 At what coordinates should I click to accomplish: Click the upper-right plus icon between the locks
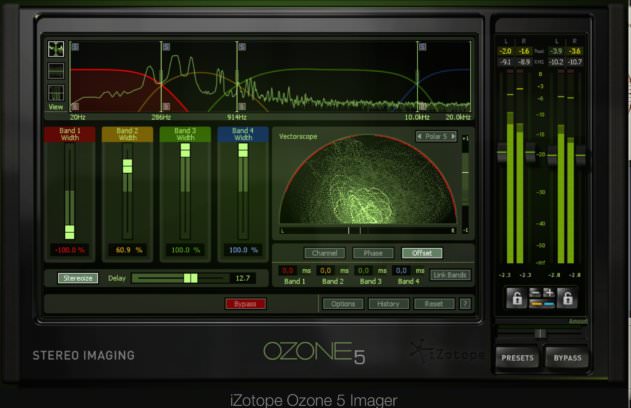pyautogui.click(x=549, y=293)
